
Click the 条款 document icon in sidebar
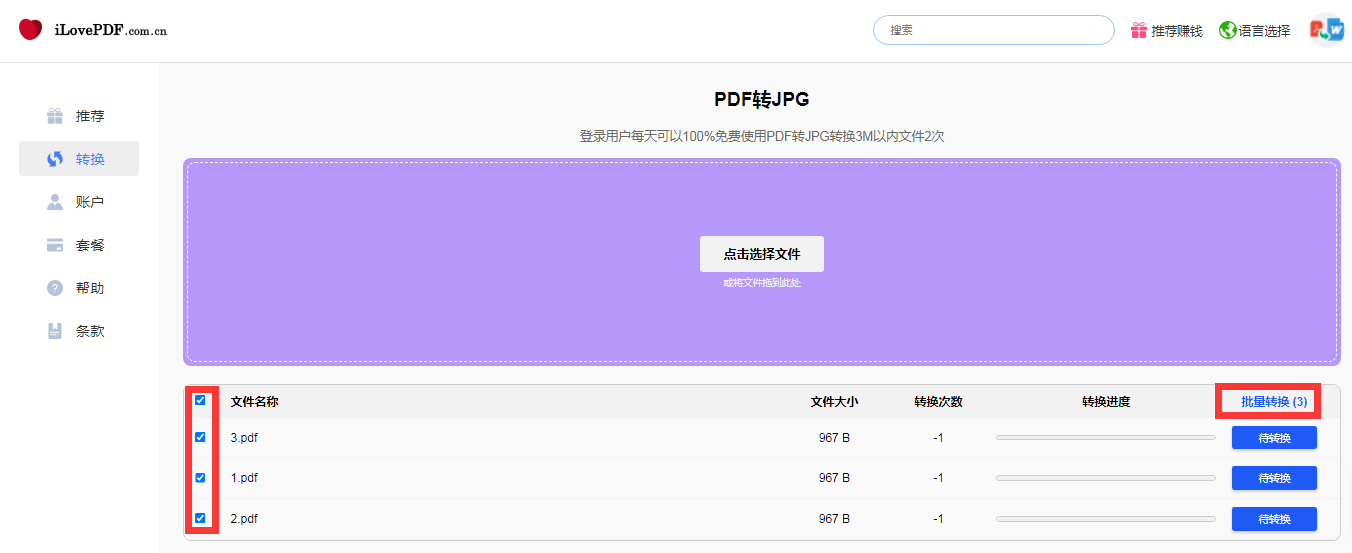coord(55,331)
